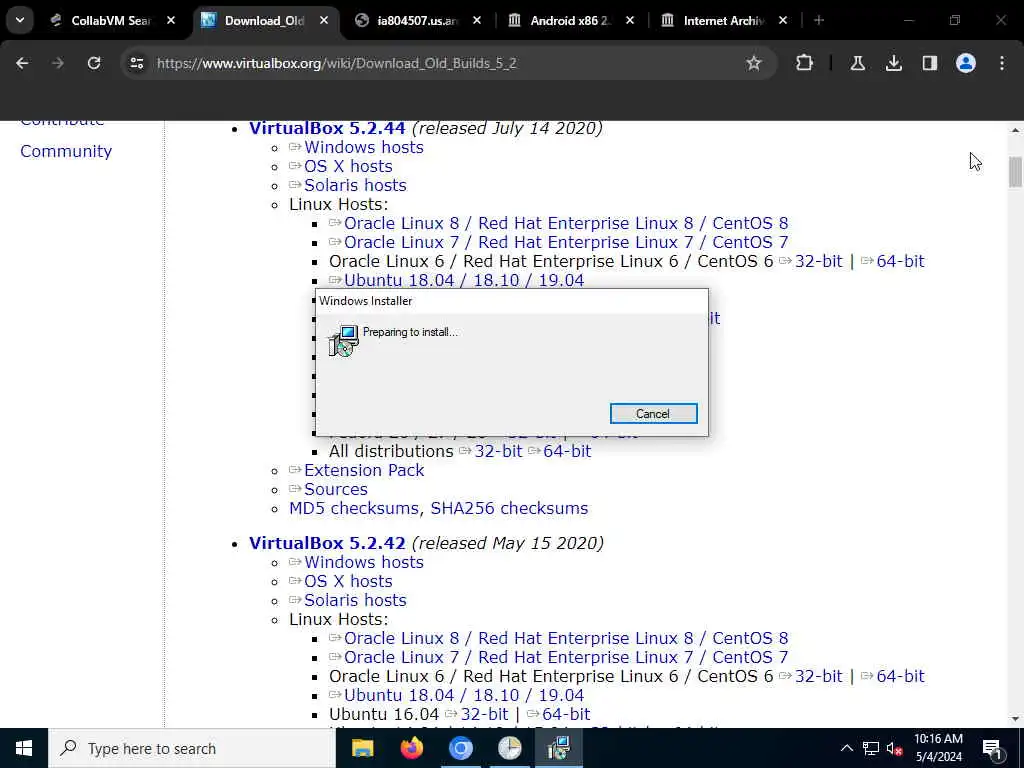The image size is (1024, 768).
Task: Launch Firefox from the taskbar
Action: coord(411,748)
